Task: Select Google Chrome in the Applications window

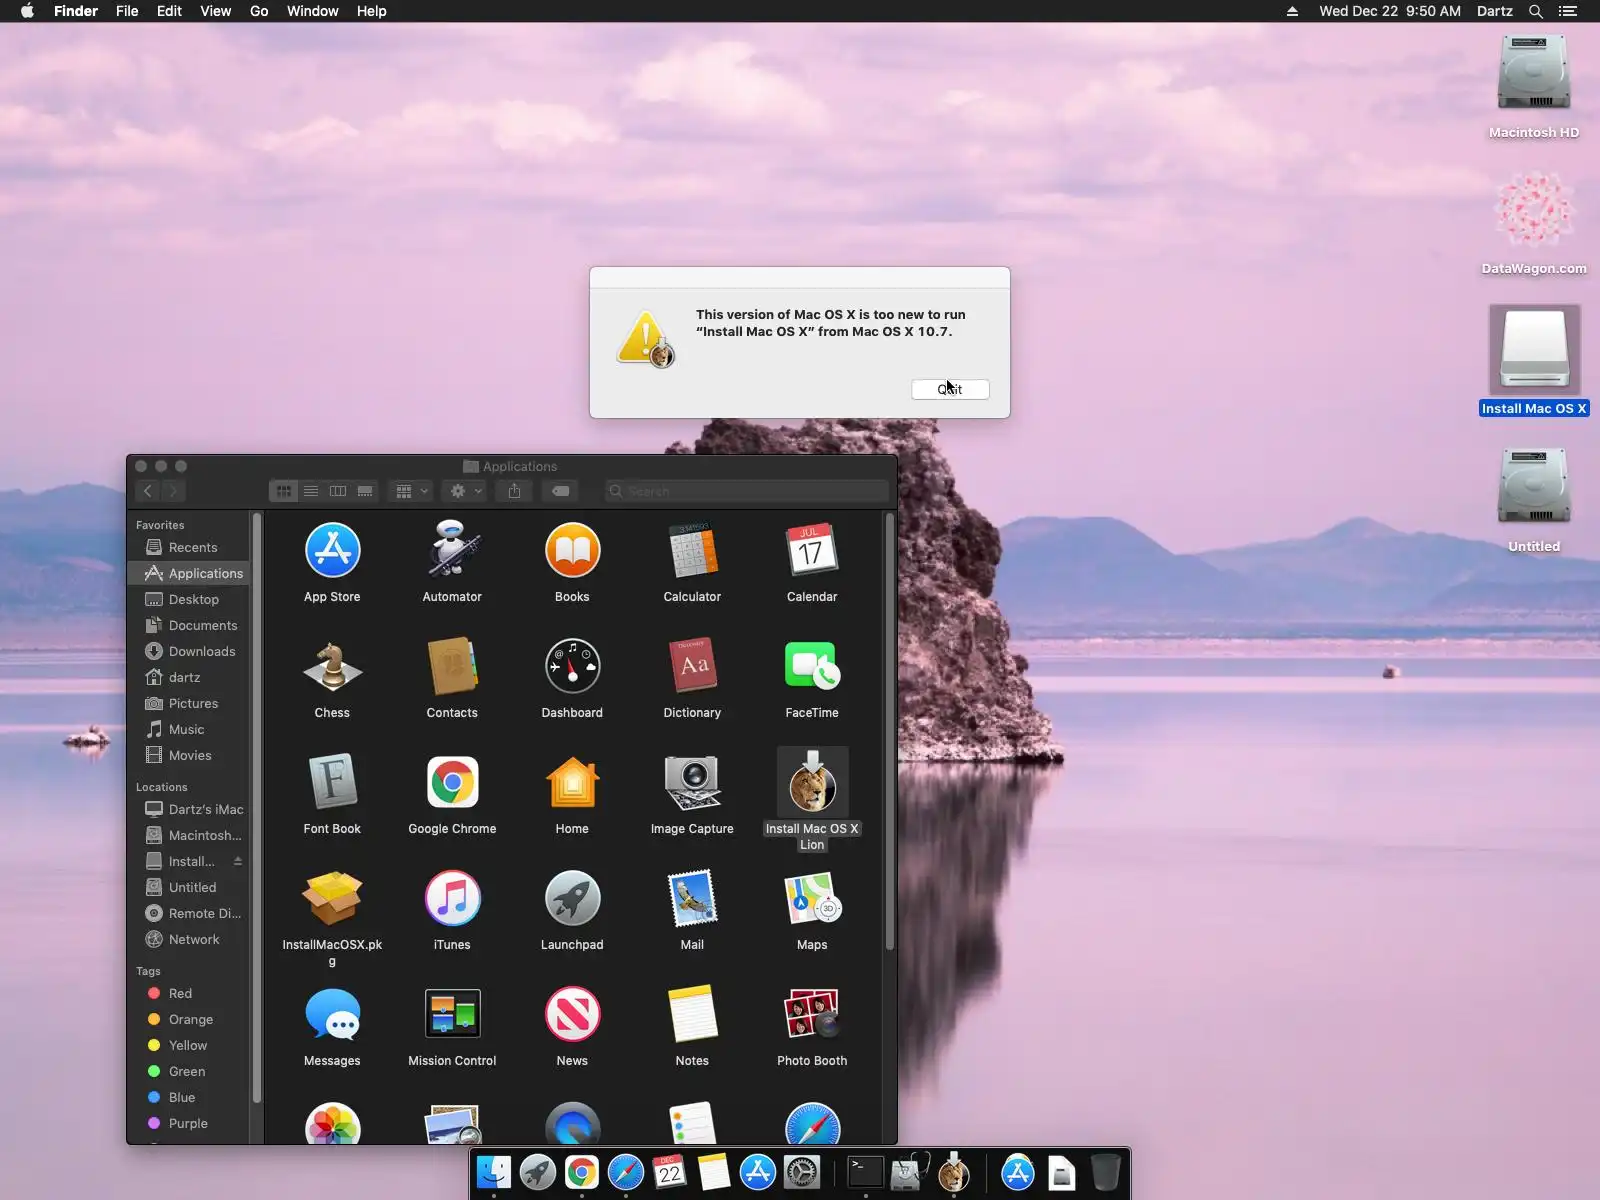Action: [x=452, y=782]
